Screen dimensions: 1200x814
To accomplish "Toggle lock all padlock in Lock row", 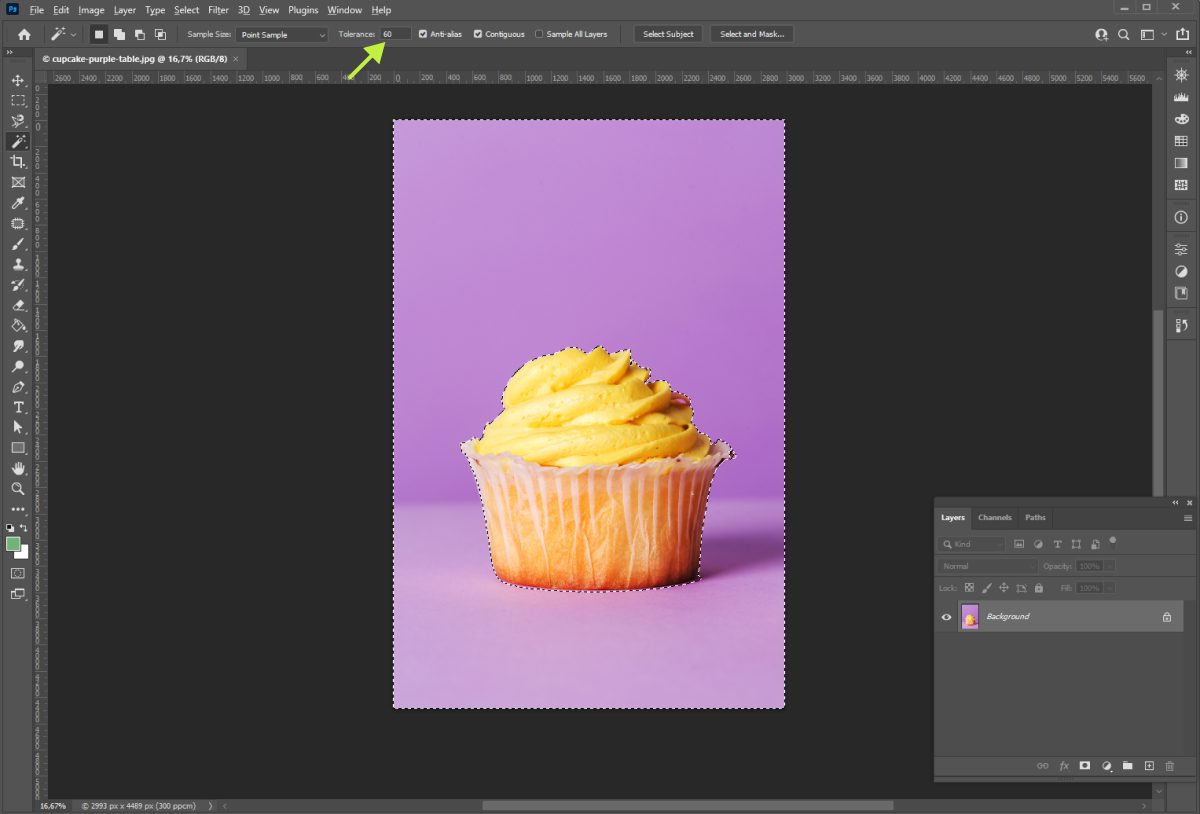I will [x=1038, y=588].
